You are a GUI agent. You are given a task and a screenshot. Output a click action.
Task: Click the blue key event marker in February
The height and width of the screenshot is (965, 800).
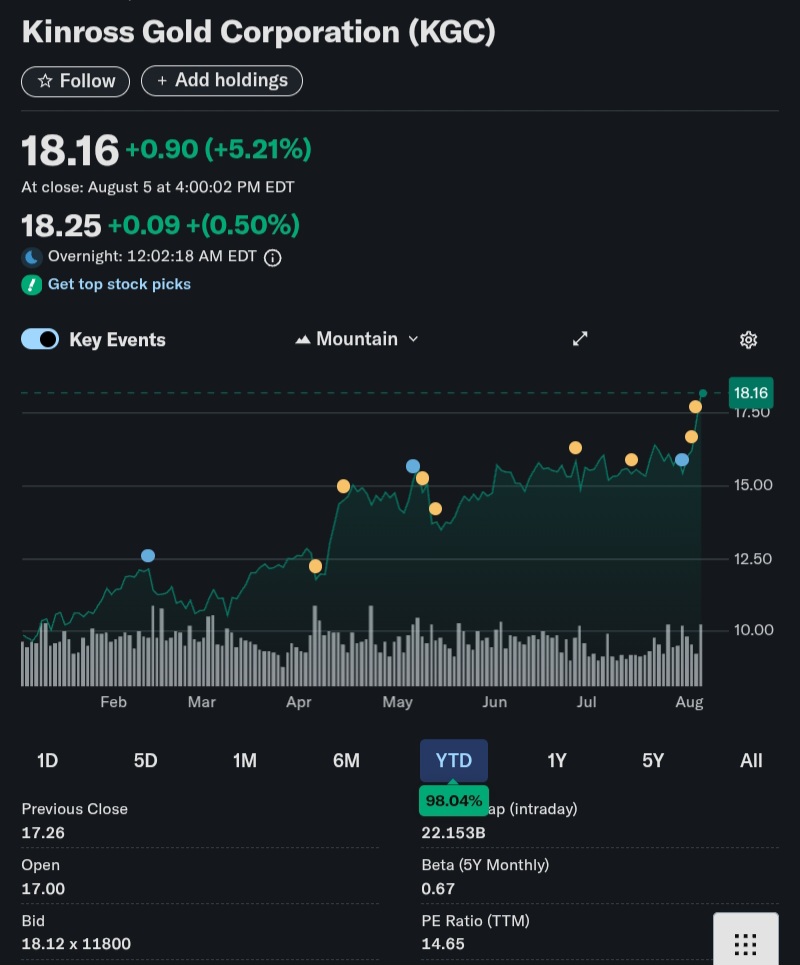point(148,556)
